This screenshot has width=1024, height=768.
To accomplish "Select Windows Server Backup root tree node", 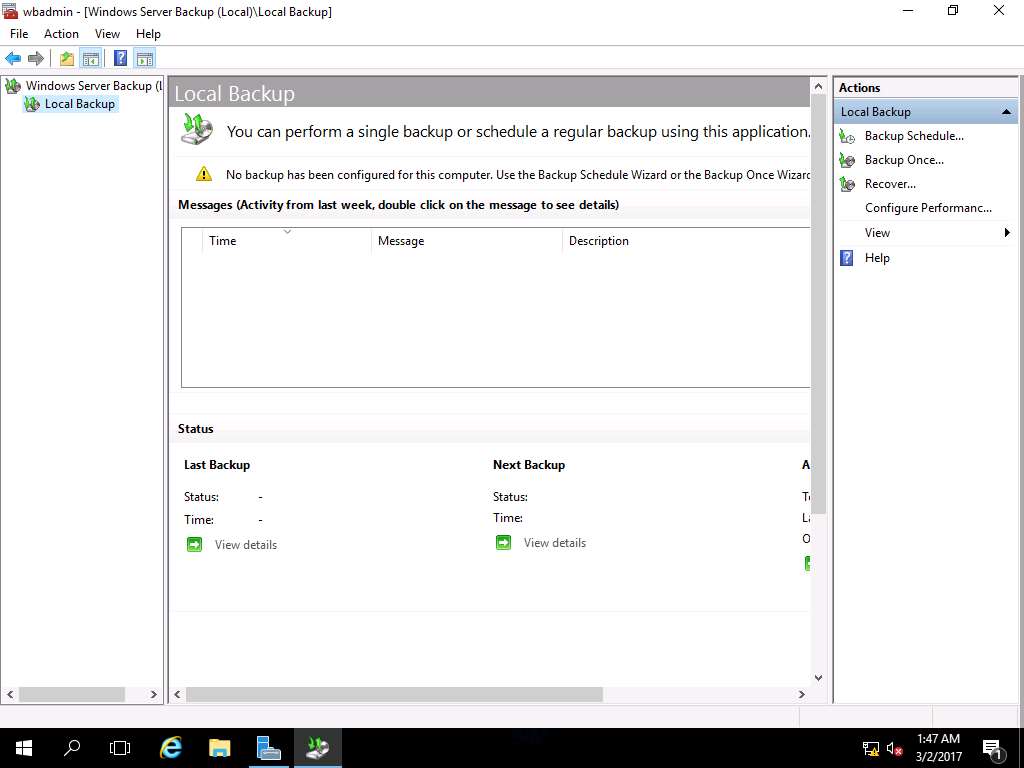I will [x=84, y=86].
